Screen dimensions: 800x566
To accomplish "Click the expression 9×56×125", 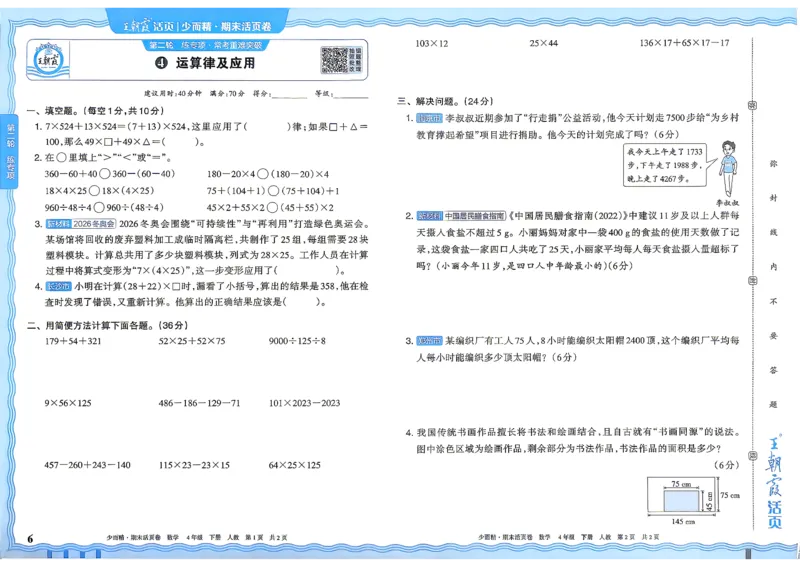I will point(68,403).
